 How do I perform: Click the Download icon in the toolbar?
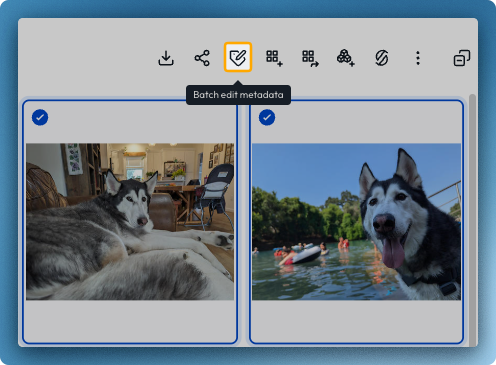[x=166, y=58]
